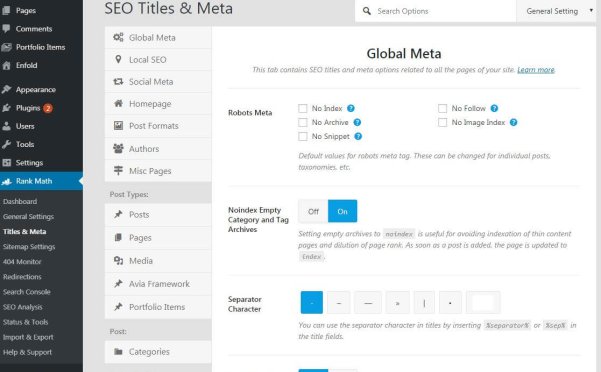Click the image icon beside Post Formats
The height and width of the screenshot is (372, 601).
pyautogui.click(x=118, y=126)
